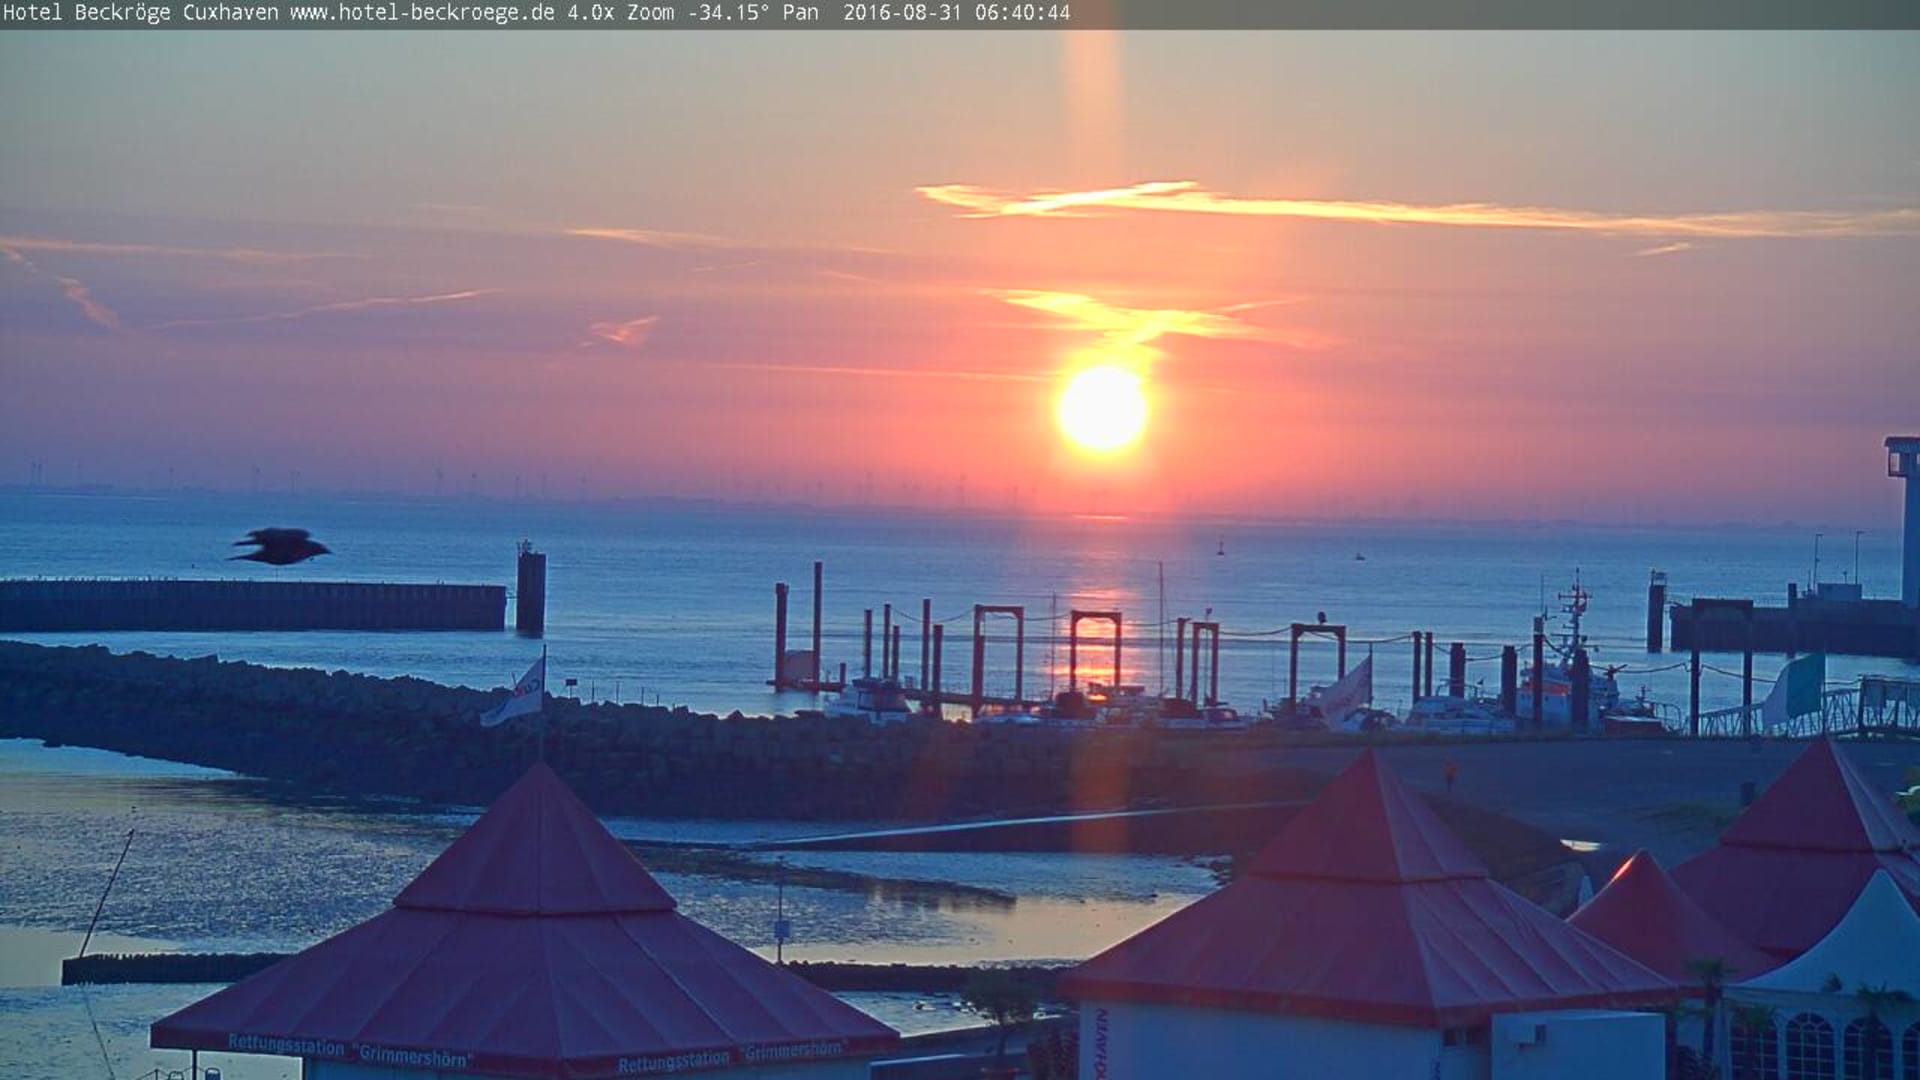Click the Hotel Beckröge Cuxhaven overlay text
The width and height of the screenshot is (1920, 1080).
[141, 13]
